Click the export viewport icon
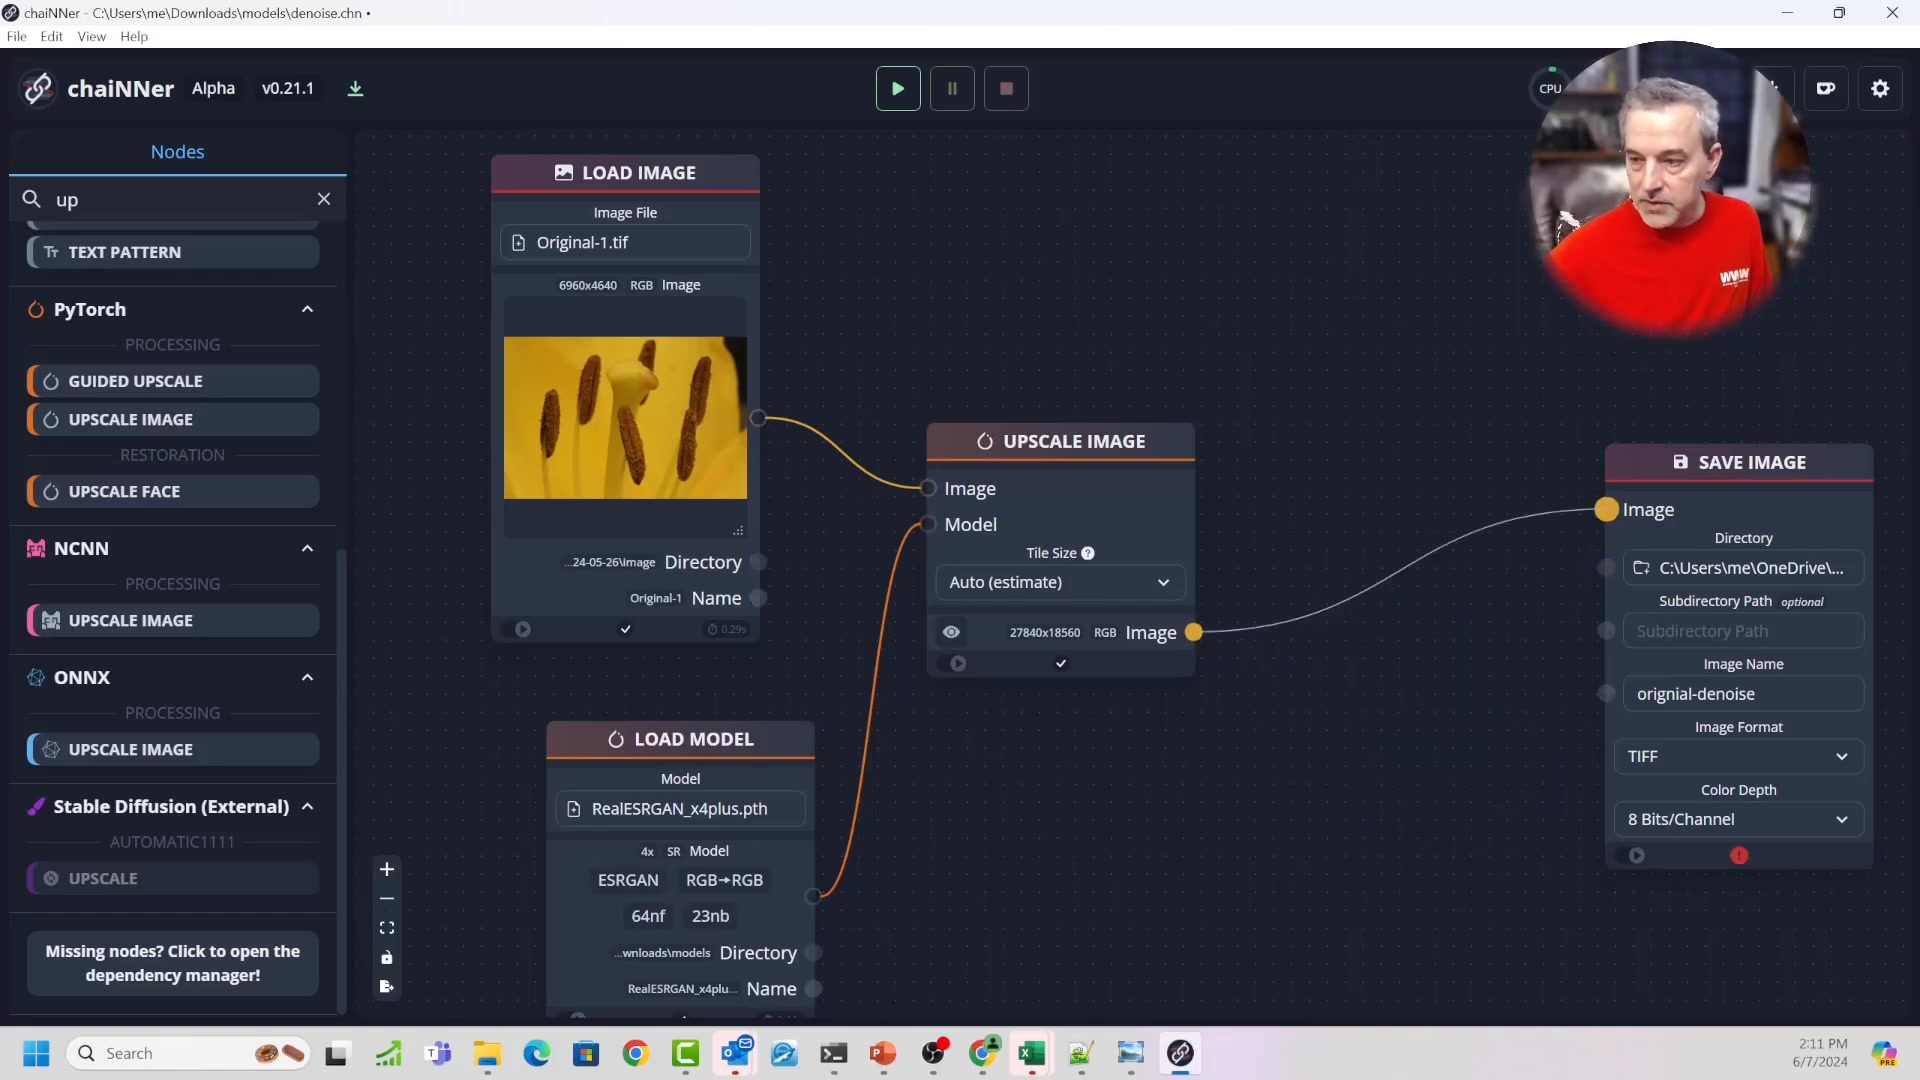Image resolution: width=1920 pixels, height=1080 pixels. click(x=387, y=986)
